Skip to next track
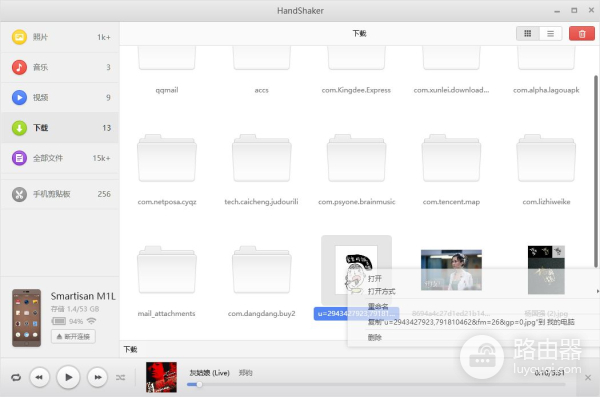600x397 pixels. [x=97, y=377]
